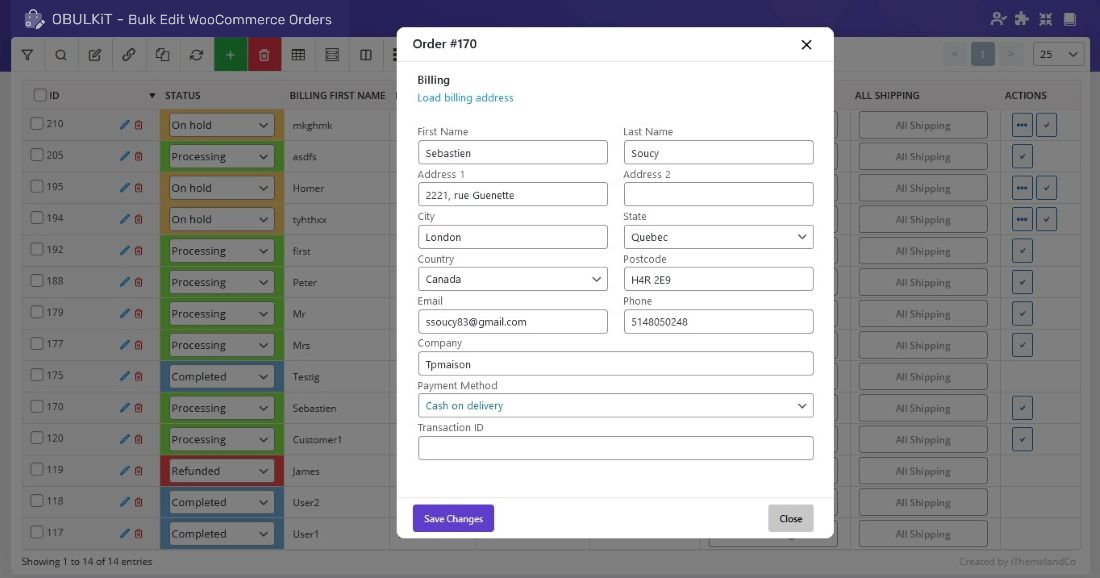Click the link chain icon in toolbar

129,55
